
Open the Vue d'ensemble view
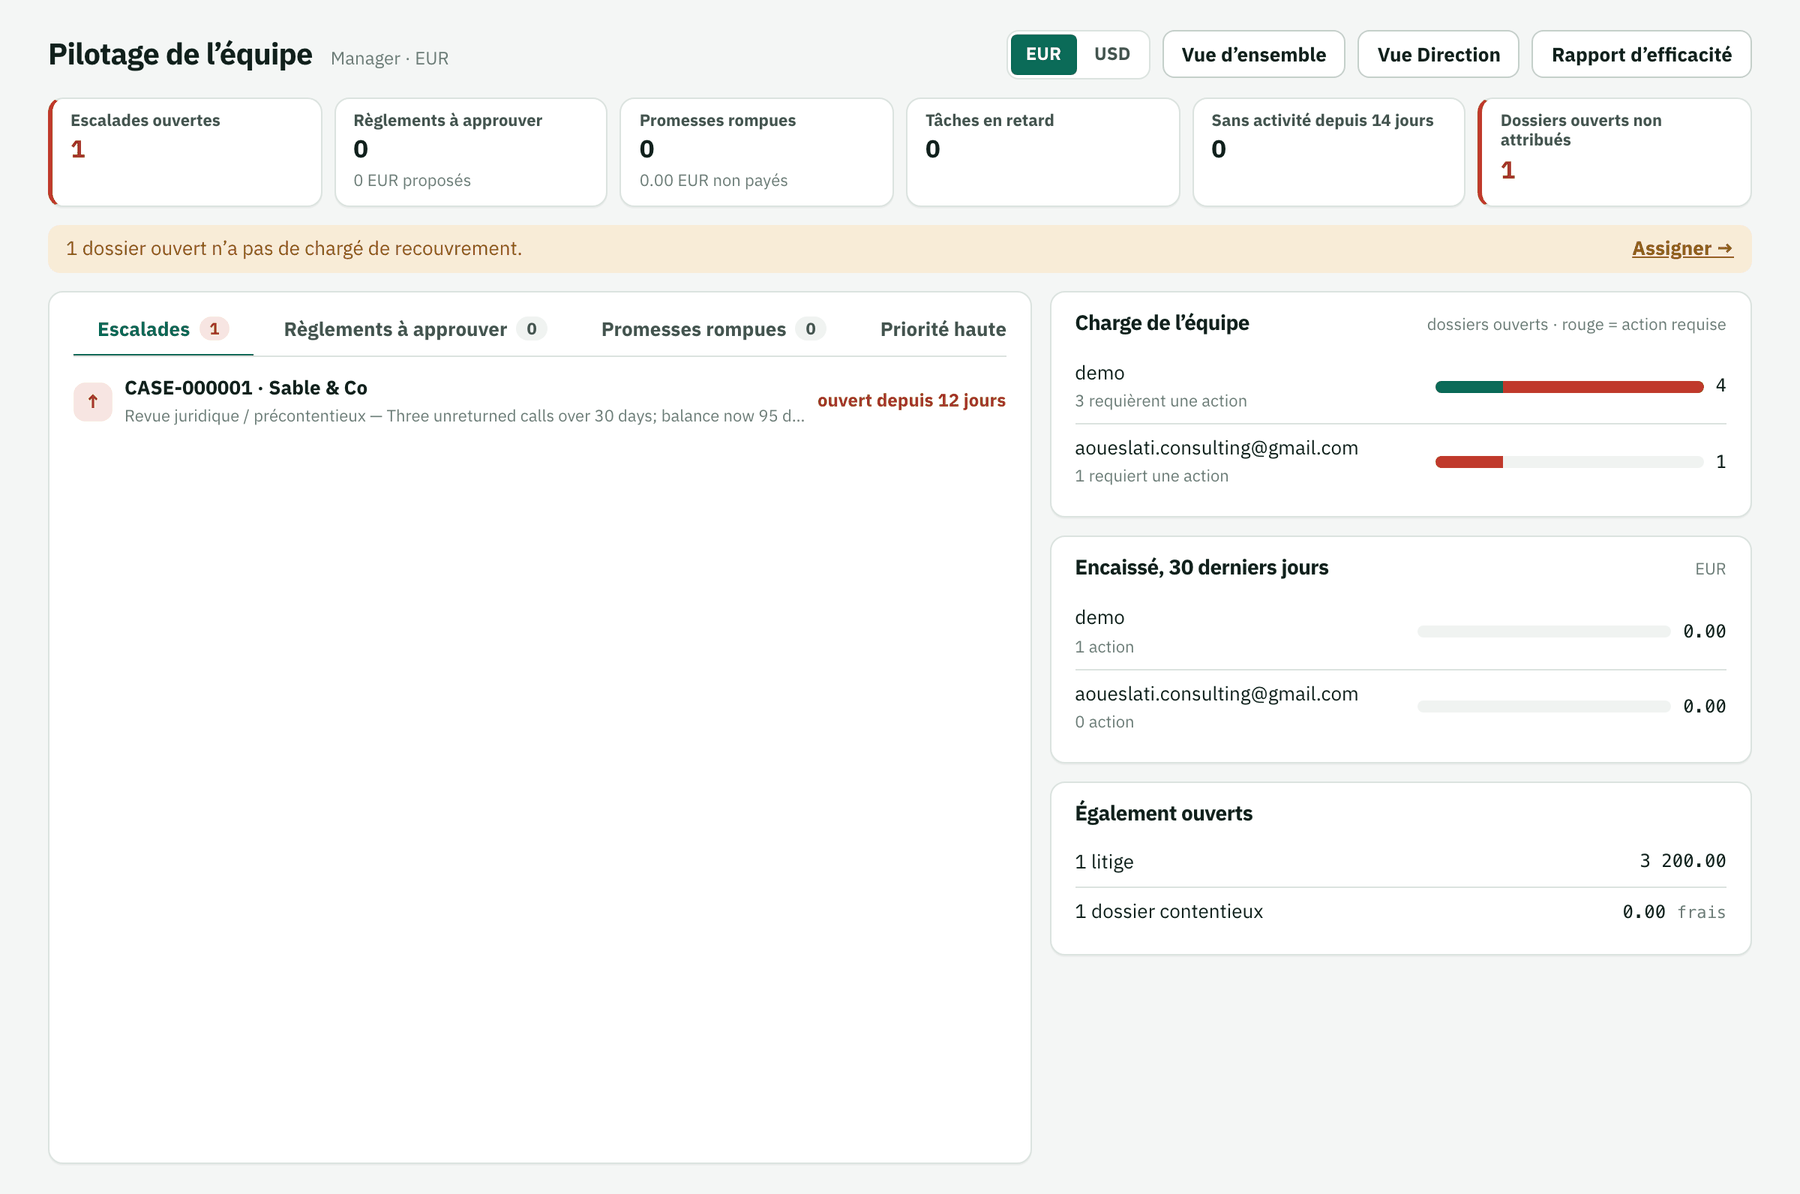1254,54
